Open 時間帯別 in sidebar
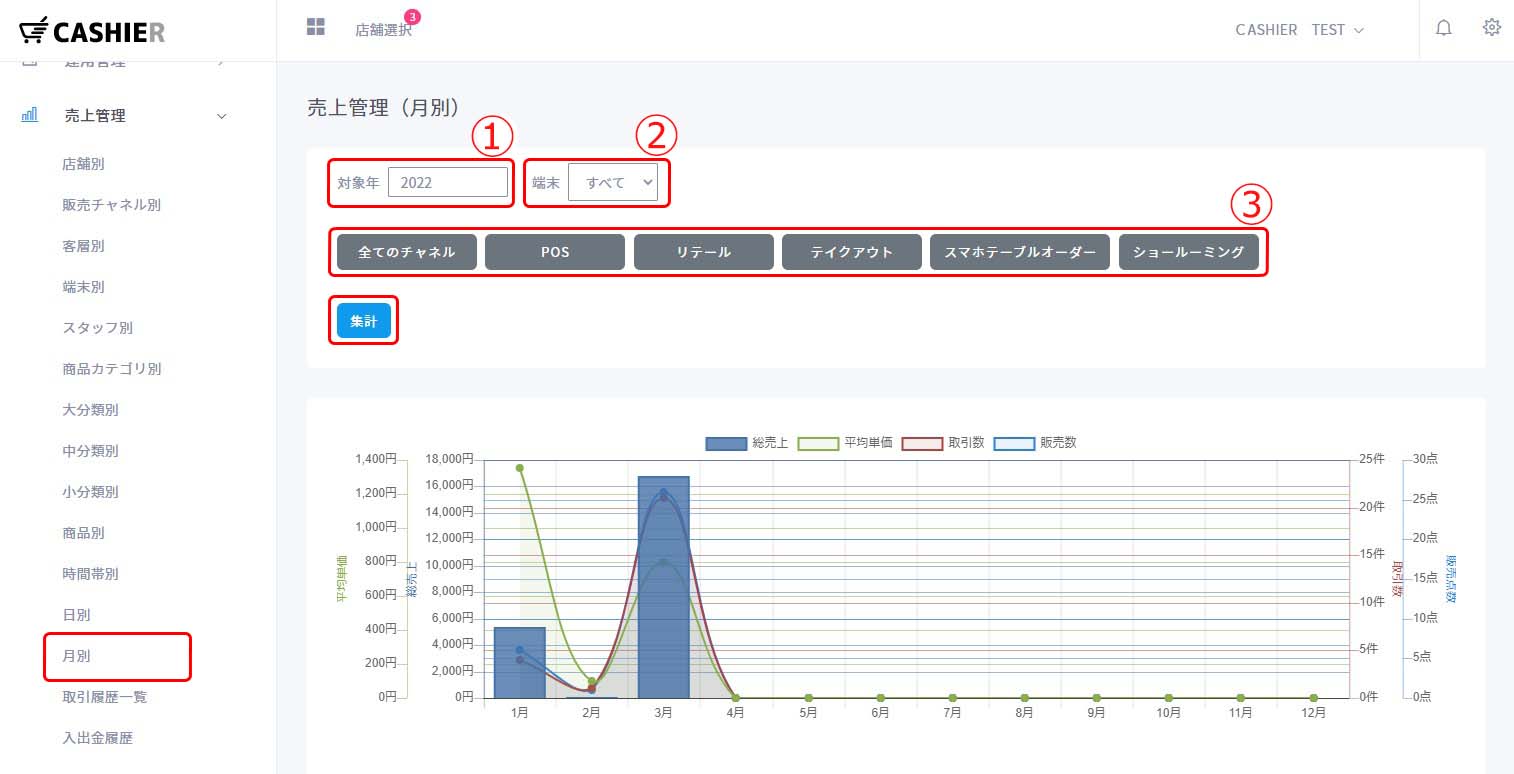This screenshot has height=774, width=1514. tap(91, 574)
